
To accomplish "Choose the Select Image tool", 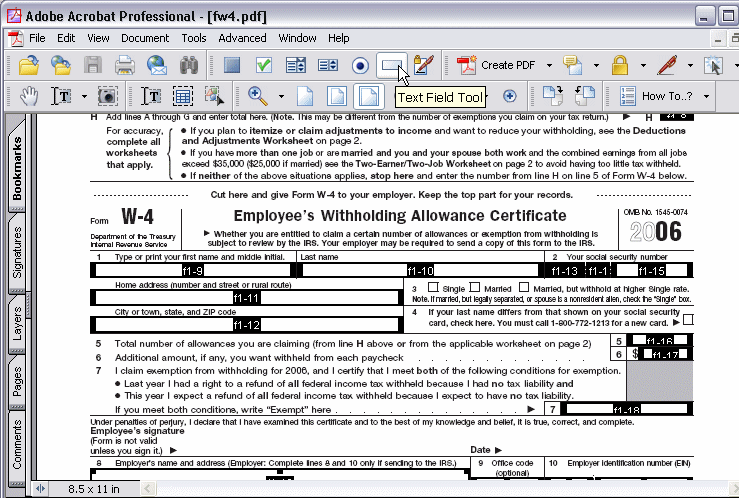I will [x=214, y=96].
